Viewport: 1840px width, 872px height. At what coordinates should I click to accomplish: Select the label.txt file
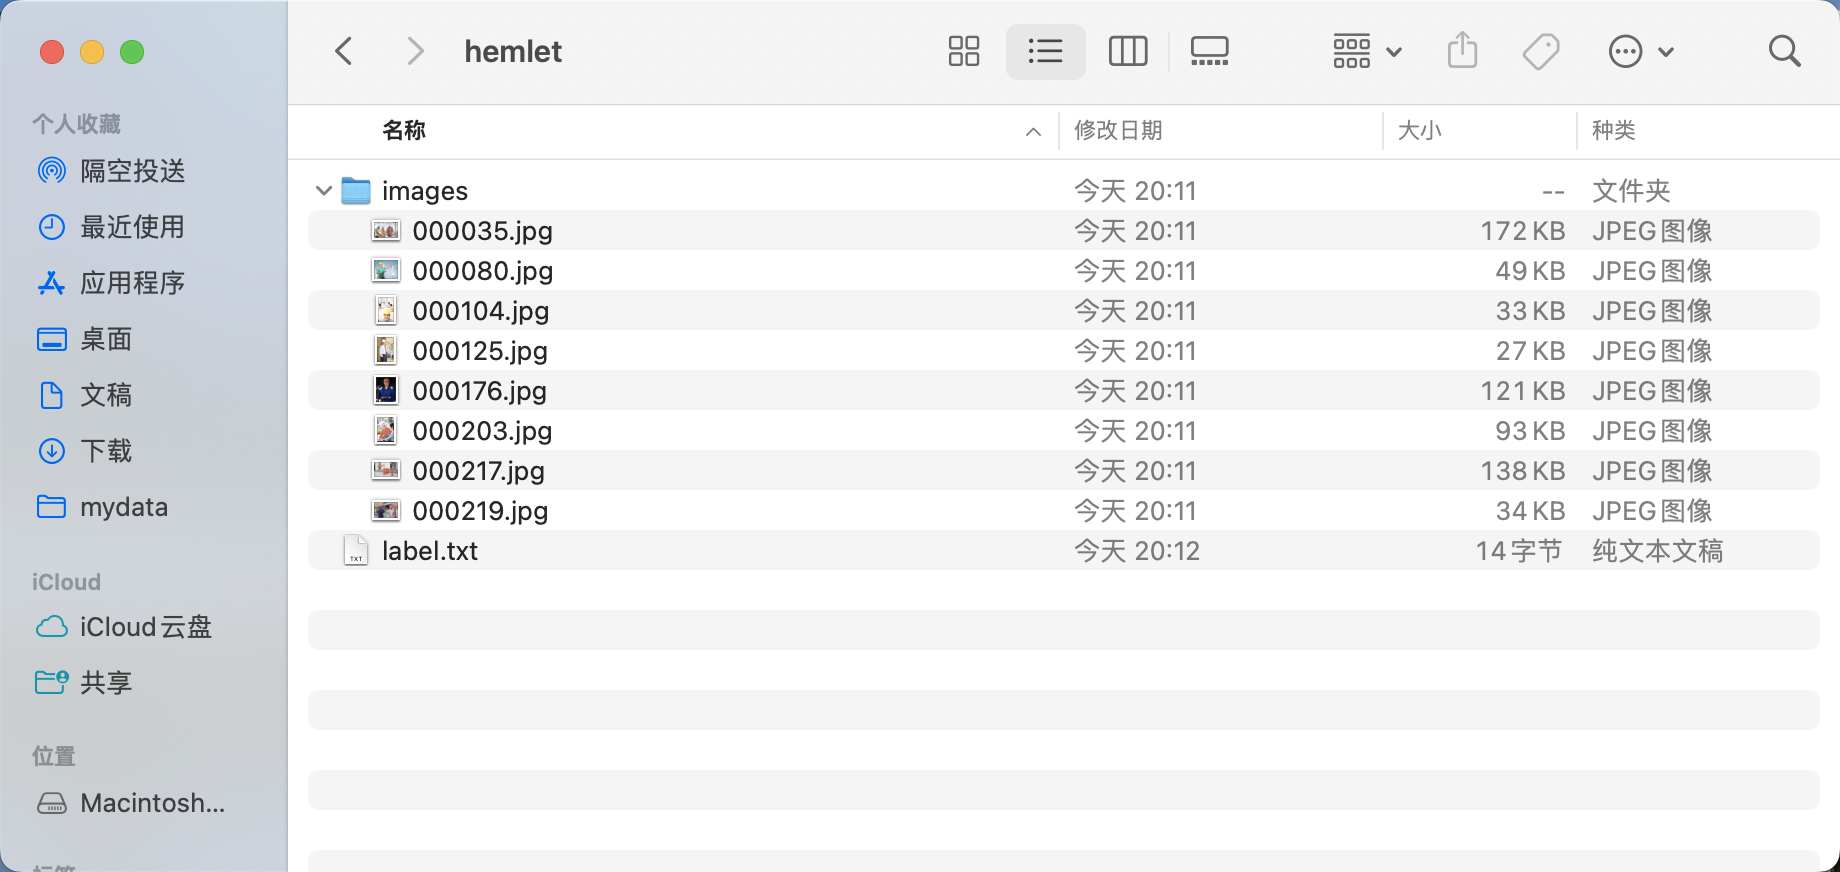pyautogui.click(x=429, y=551)
